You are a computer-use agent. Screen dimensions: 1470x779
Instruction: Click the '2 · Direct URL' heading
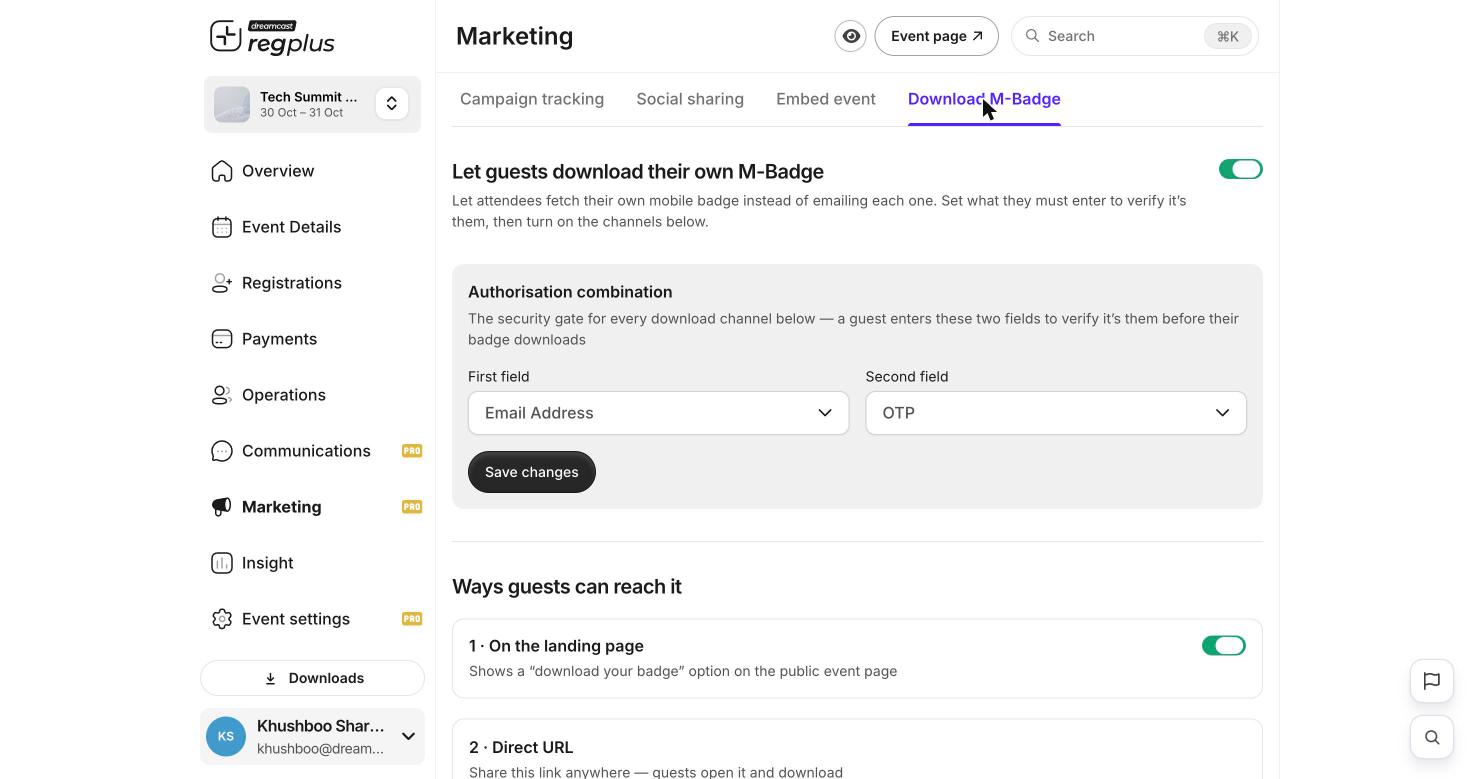(521, 747)
